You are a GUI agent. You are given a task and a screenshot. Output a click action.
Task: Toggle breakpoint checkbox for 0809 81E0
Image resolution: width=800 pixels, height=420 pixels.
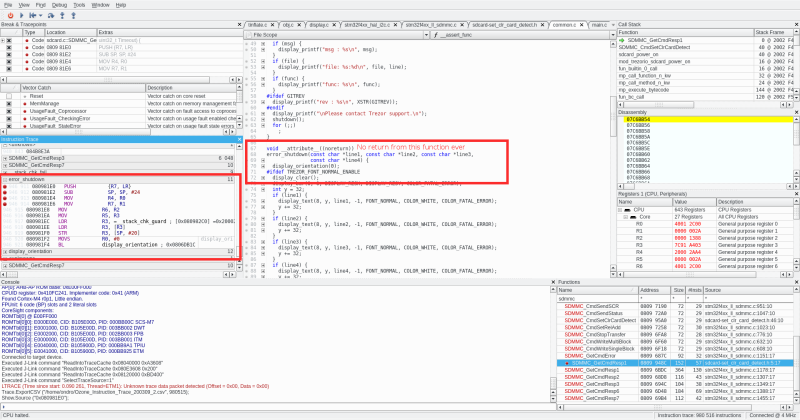9,47
